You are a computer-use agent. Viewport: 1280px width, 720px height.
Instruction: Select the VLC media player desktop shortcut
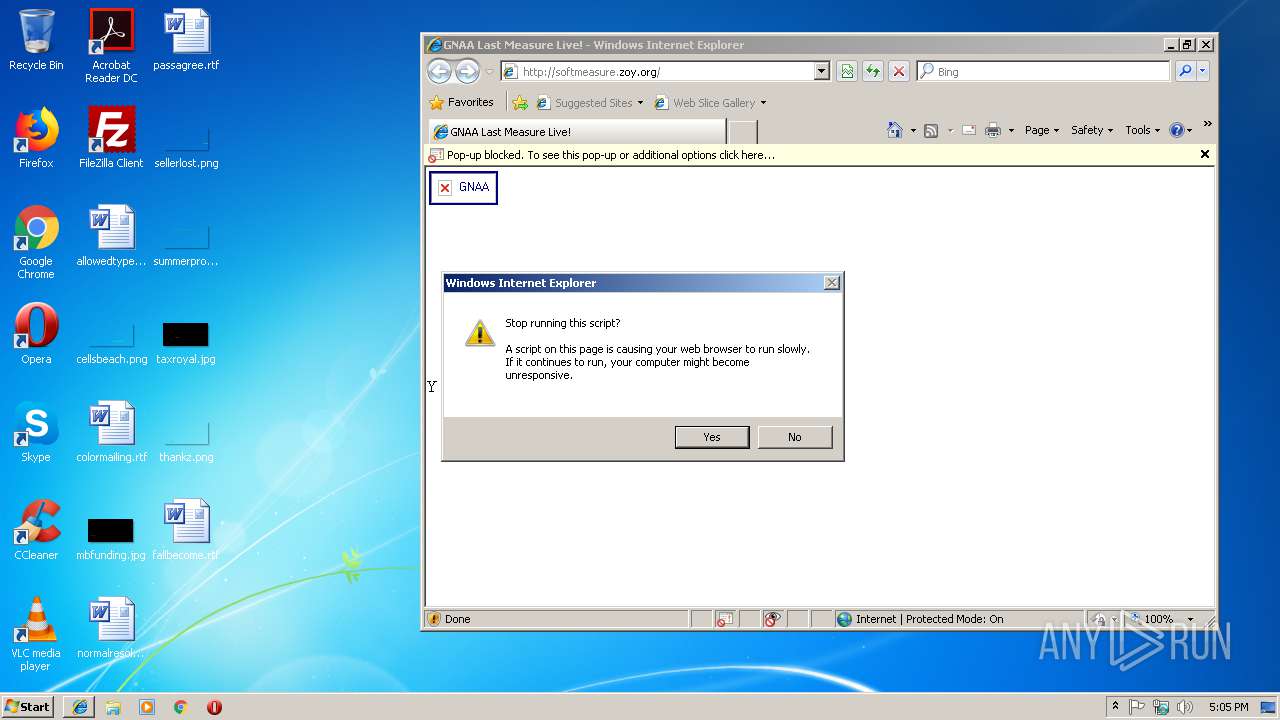36,634
